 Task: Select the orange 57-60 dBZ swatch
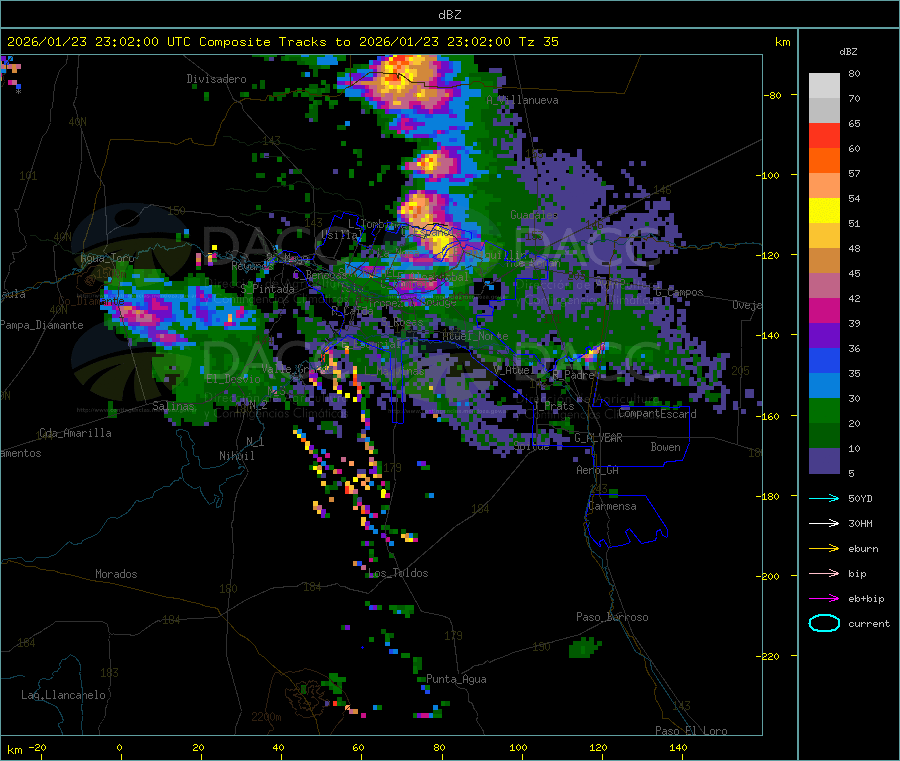click(824, 161)
